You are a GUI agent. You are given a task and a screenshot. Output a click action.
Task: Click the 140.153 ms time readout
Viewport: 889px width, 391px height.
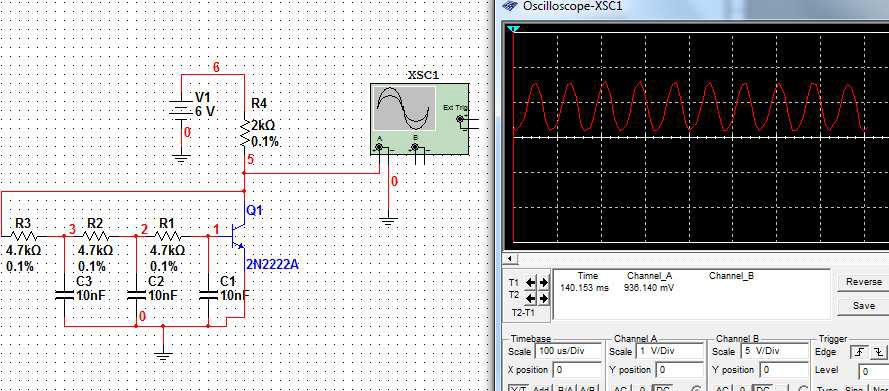(584, 287)
